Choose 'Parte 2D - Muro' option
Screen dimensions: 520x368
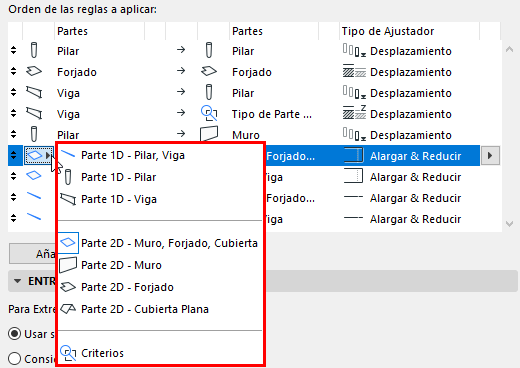coord(160,265)
